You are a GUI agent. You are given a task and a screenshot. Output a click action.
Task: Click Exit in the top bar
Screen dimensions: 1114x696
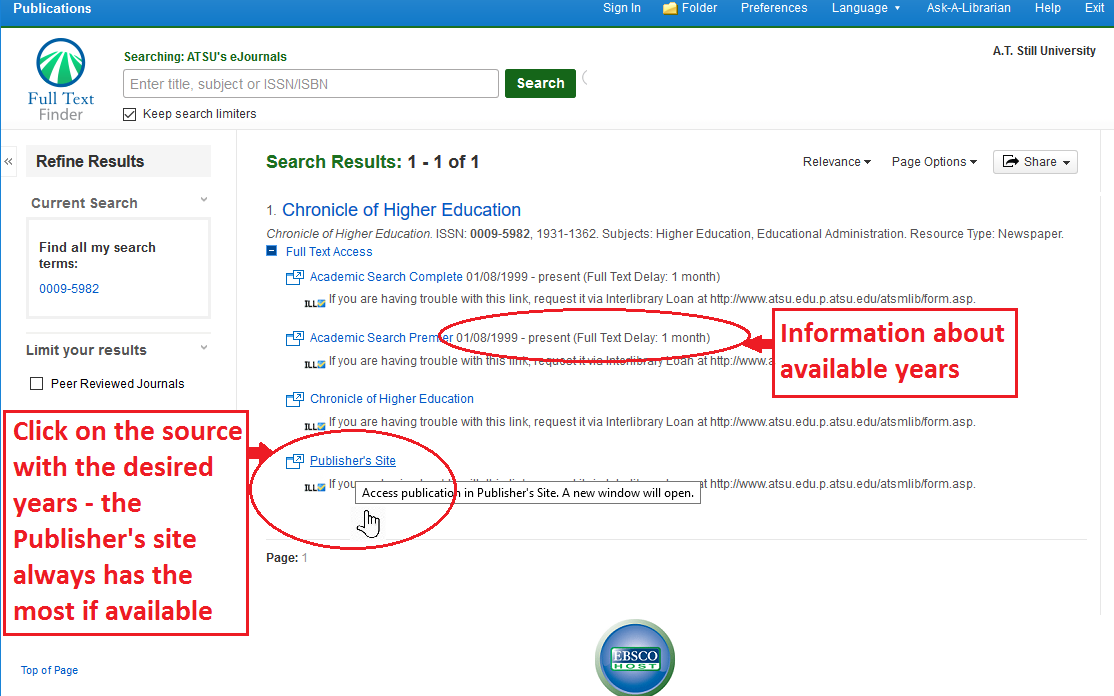point(1094,8)
